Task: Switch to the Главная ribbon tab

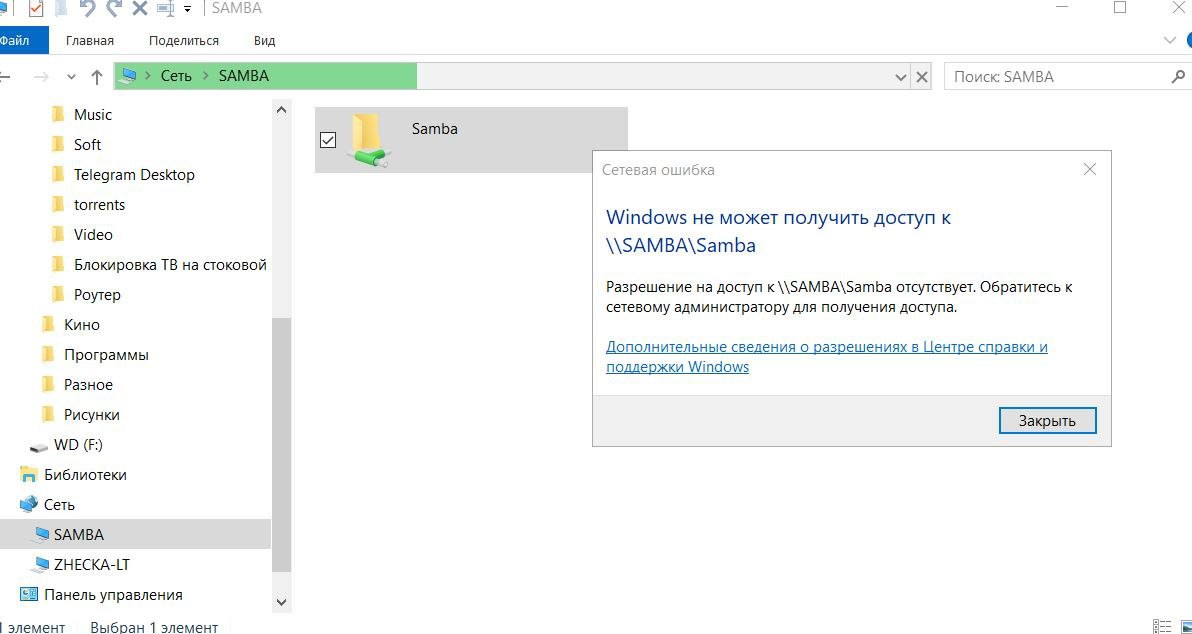Action: [90, 40]
